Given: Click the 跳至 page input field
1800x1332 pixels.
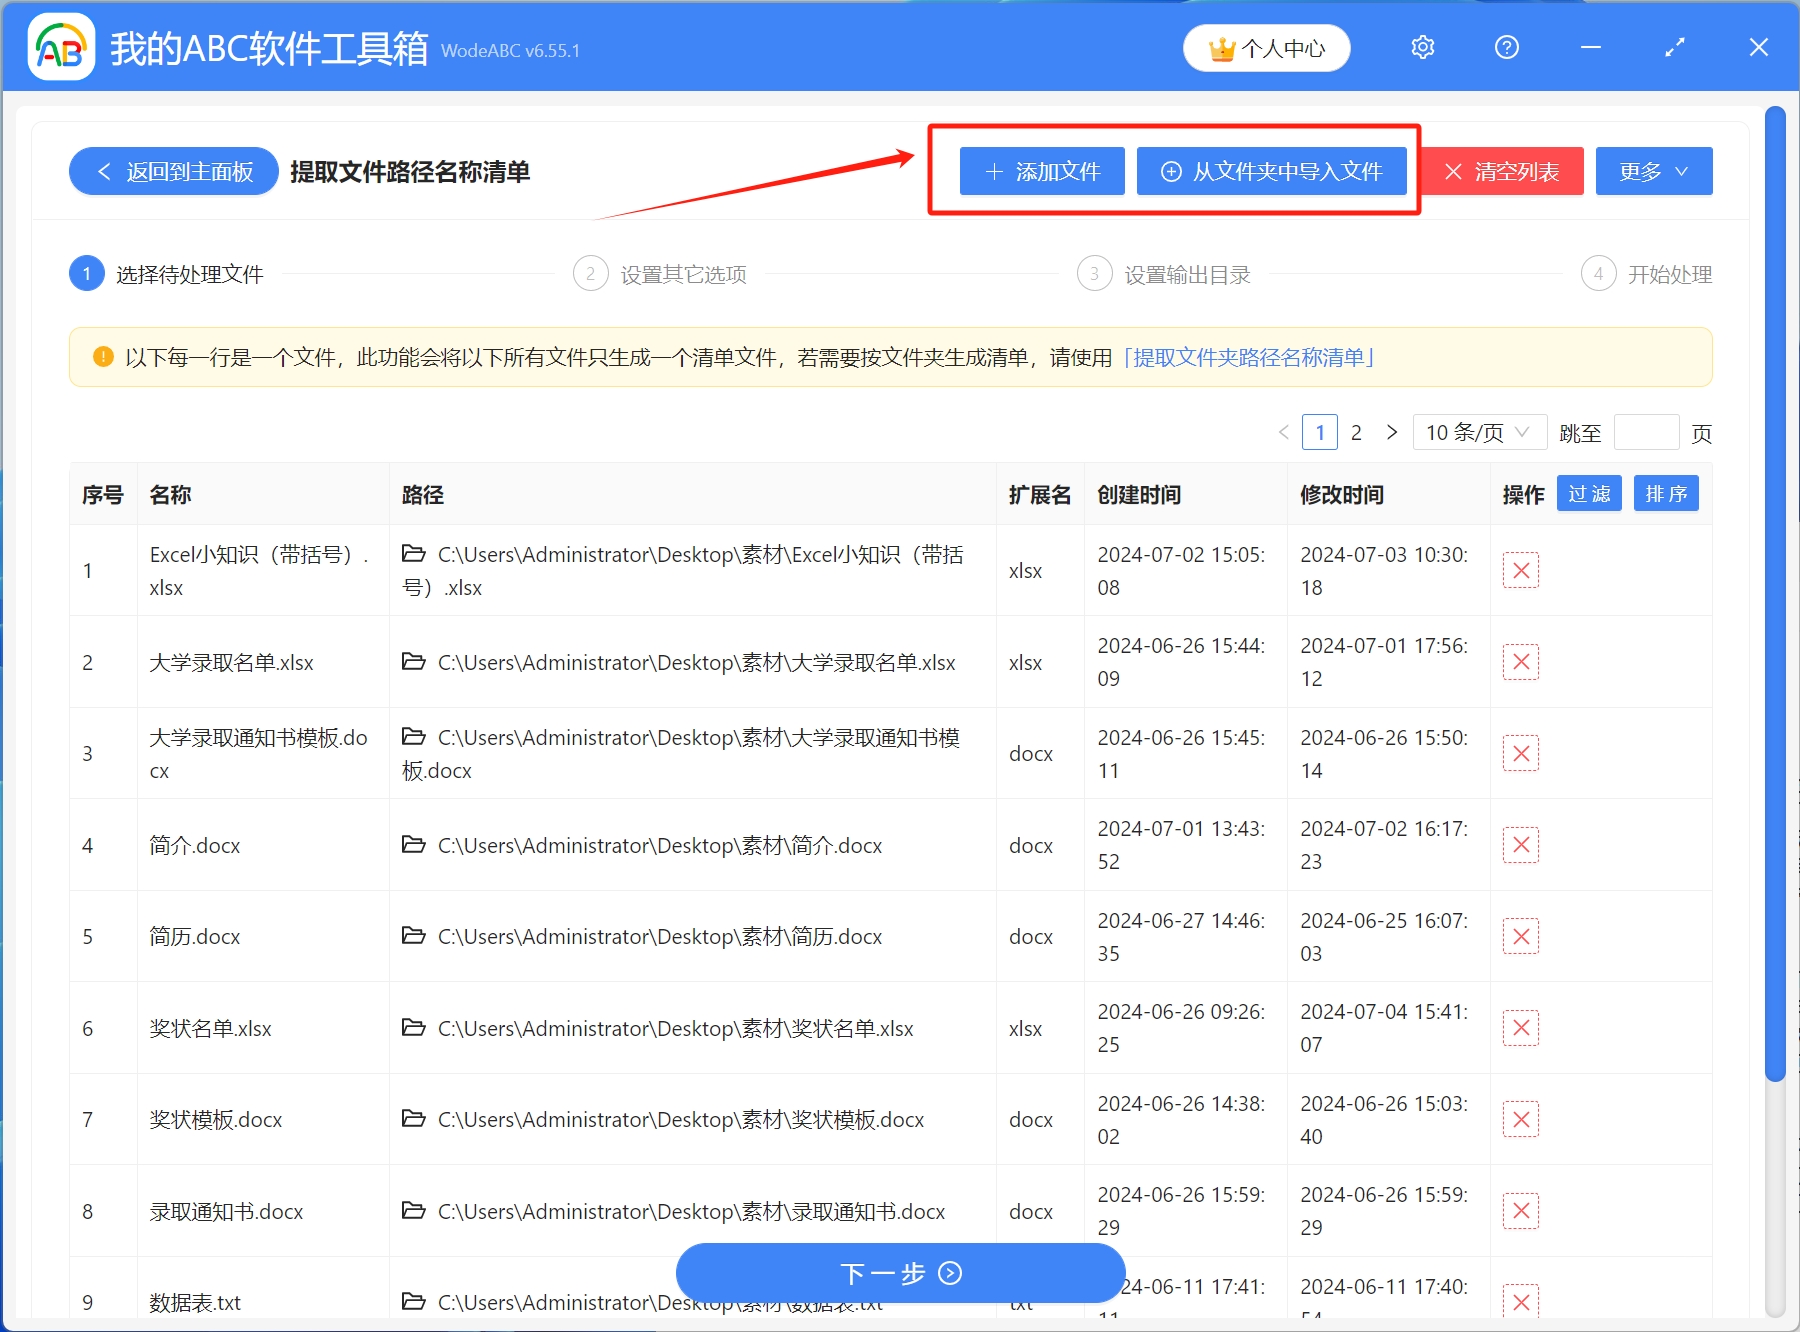Looking at the screenshot, I should tap(1645, 431).
